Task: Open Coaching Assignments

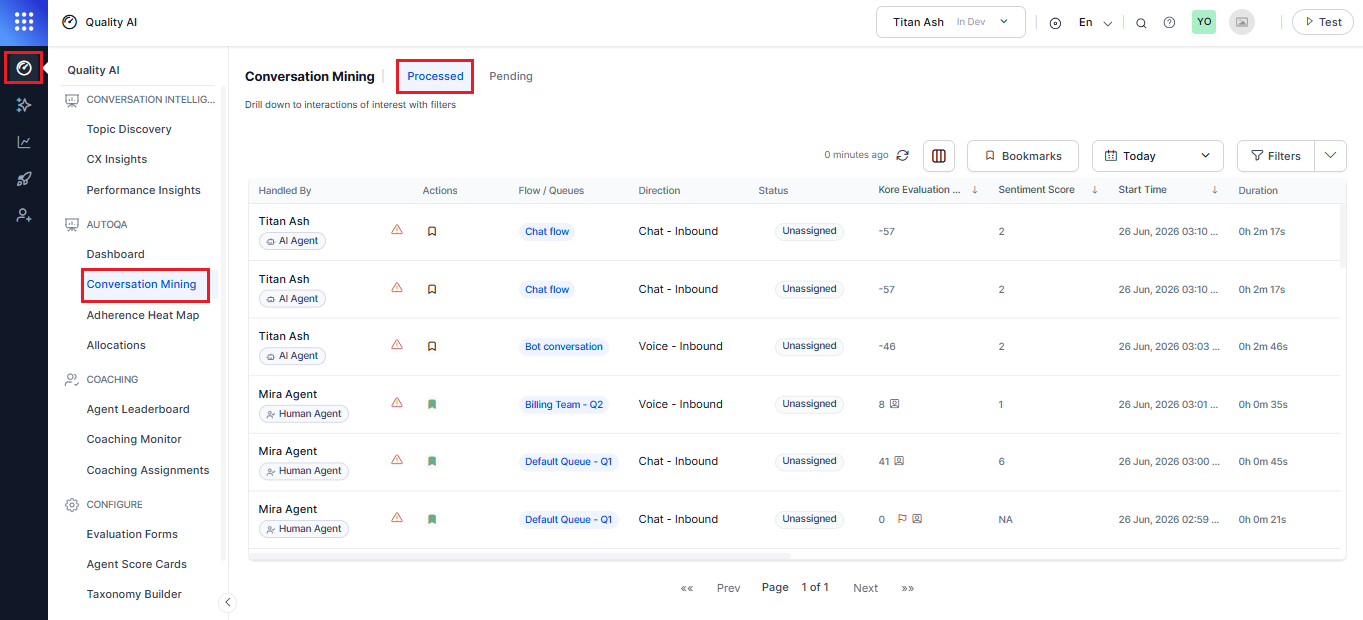Action: 148,470
